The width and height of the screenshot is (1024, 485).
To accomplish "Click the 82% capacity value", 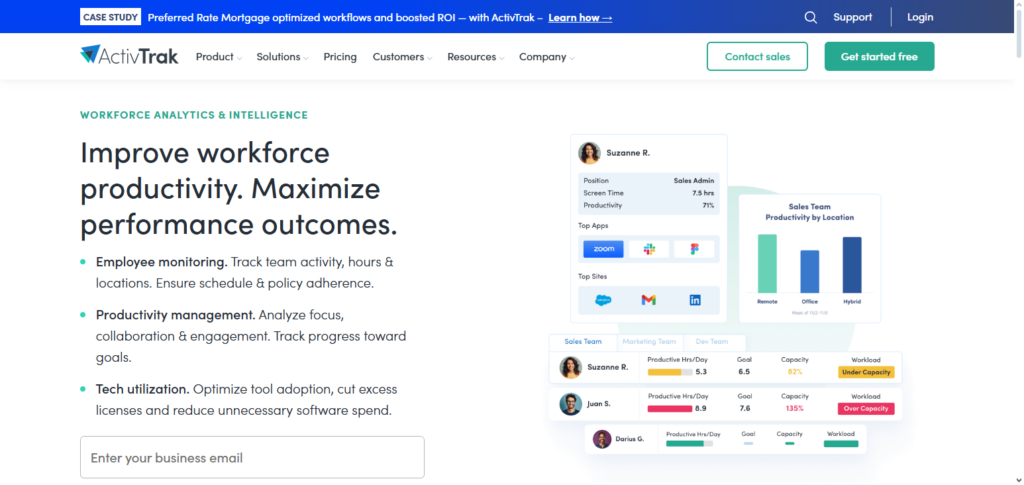I will pos(795,372).
